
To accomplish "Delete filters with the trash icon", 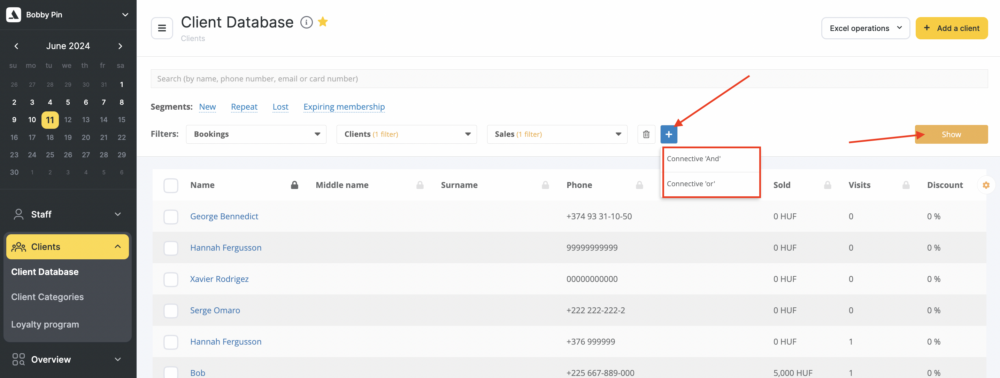I will click(x=646, y=134).
